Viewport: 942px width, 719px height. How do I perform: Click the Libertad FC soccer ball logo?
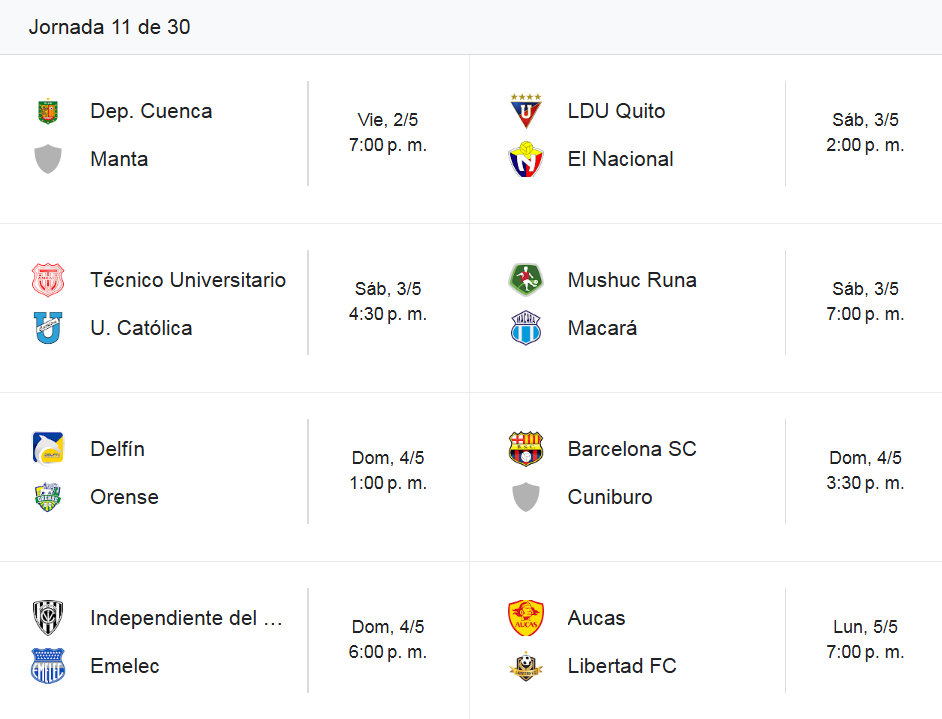tap(526, 666)
